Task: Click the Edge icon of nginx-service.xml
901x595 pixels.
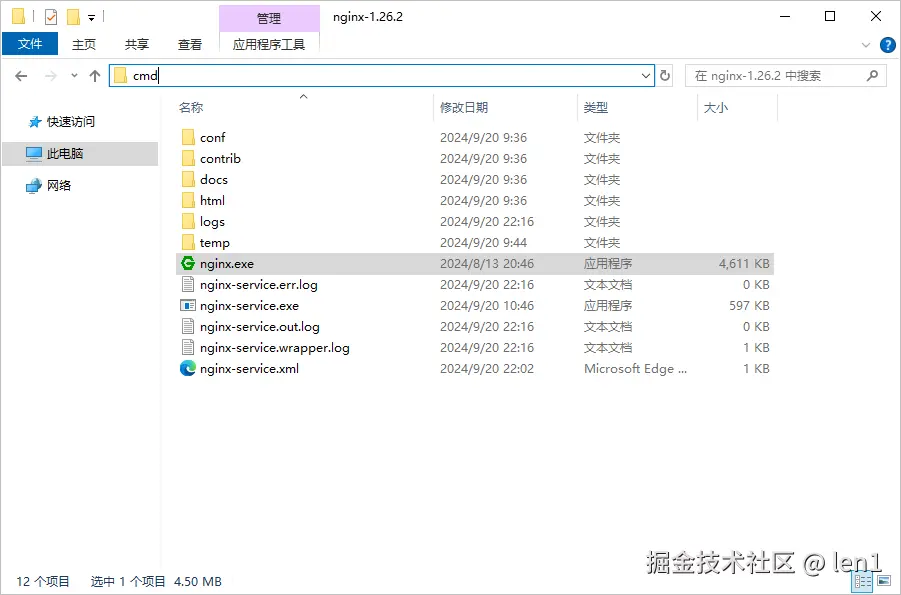Action: click(188, 368)
